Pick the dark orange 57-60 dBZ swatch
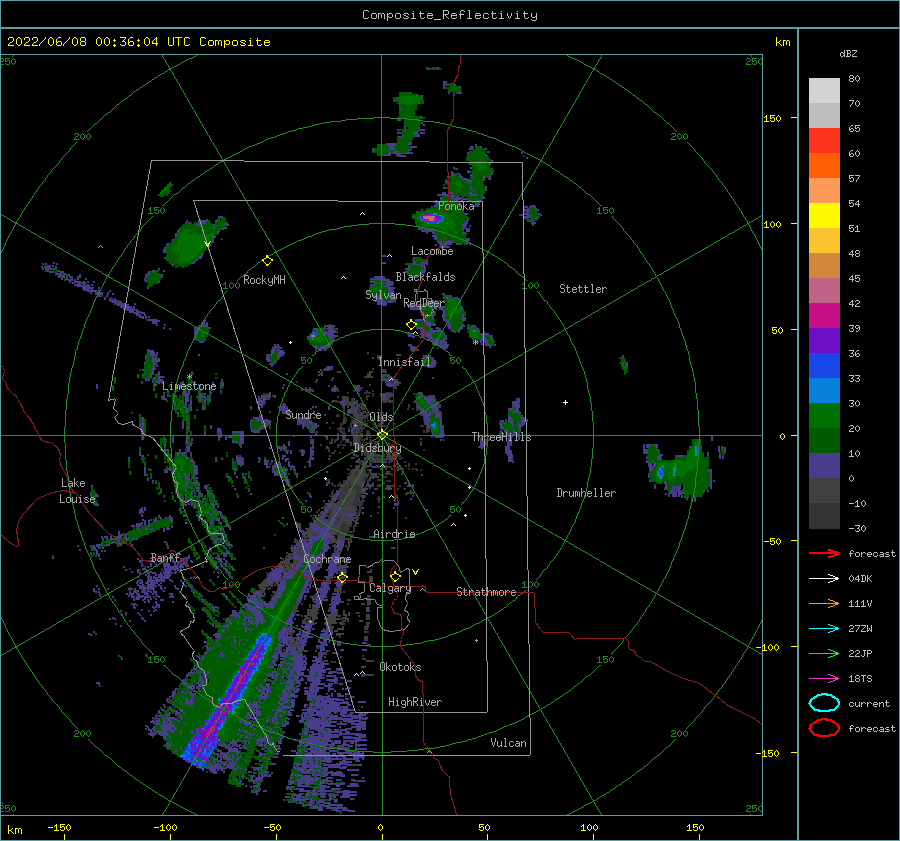The image size is (900, 841). pyautogui.click(x=824, y=165)
